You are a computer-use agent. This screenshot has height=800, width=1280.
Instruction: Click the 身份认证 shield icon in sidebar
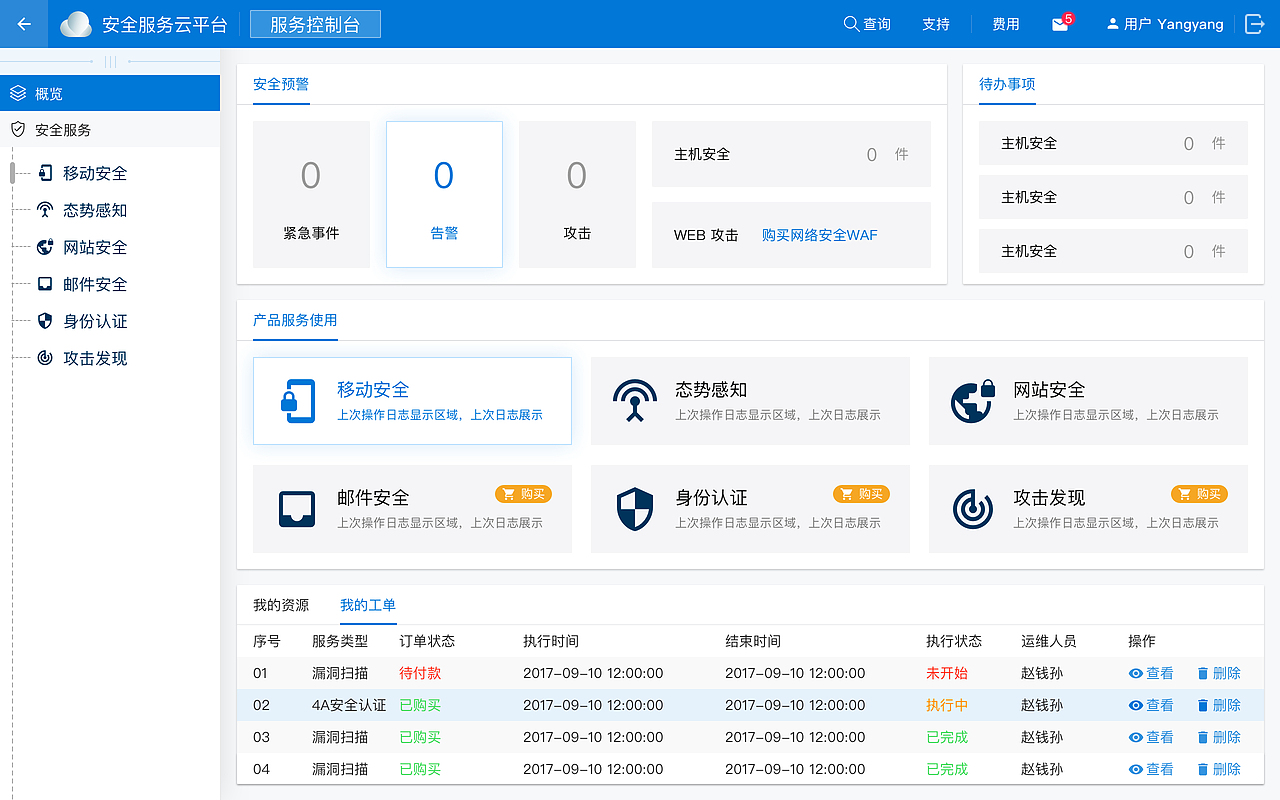pos(45,321)
